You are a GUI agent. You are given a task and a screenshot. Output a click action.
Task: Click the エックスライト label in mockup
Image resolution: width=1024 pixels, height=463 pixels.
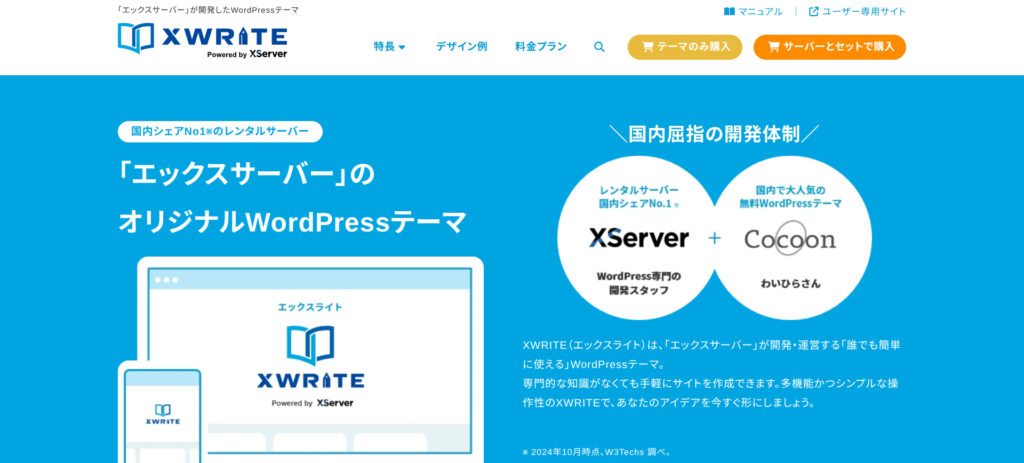tap(310, 307)
